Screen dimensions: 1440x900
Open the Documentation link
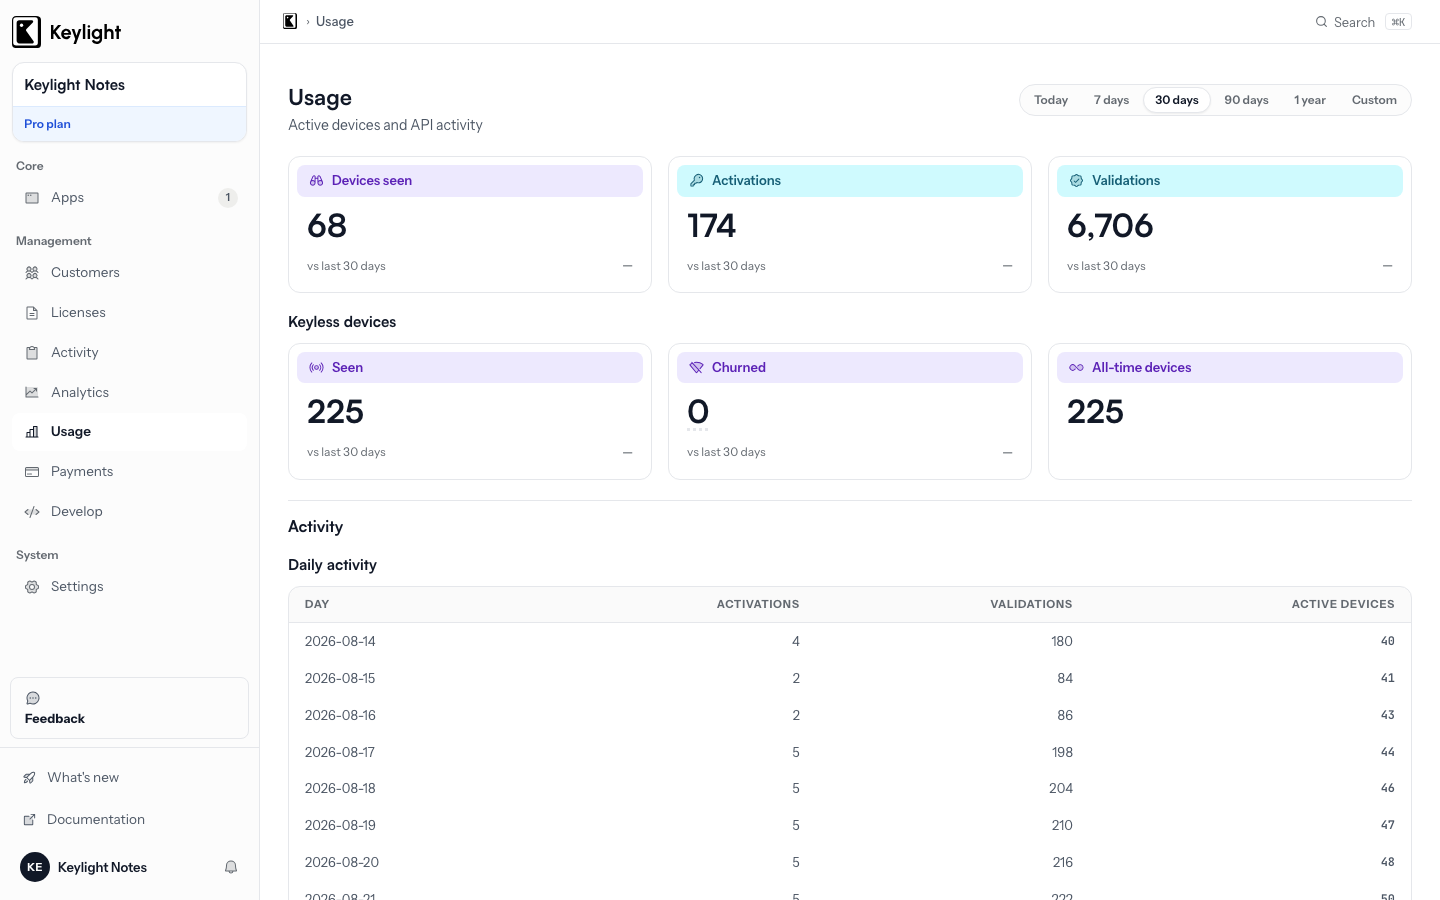(x=129, y=820)
